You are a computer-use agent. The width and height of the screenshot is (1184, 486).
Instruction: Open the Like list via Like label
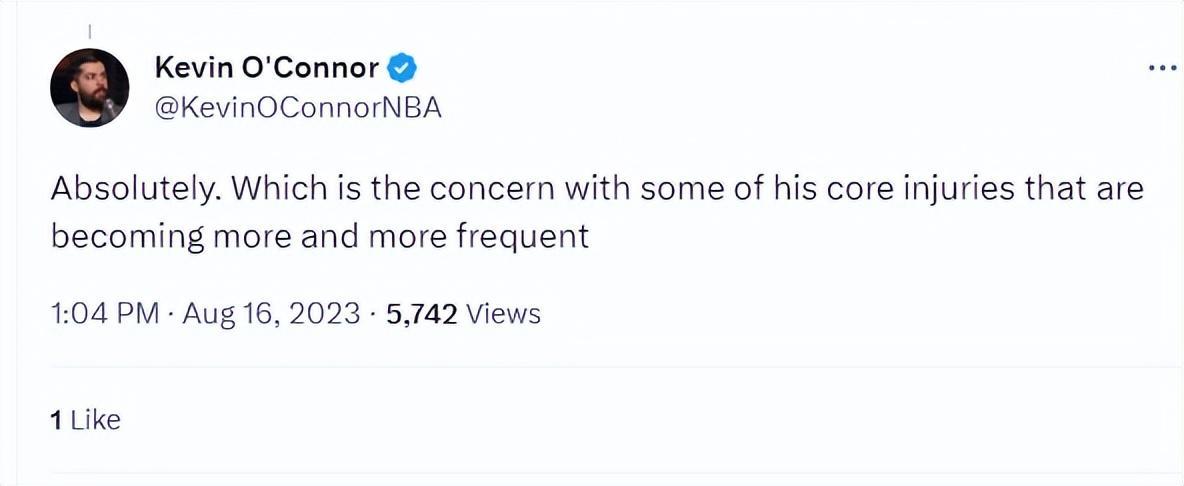click(95, 420)
